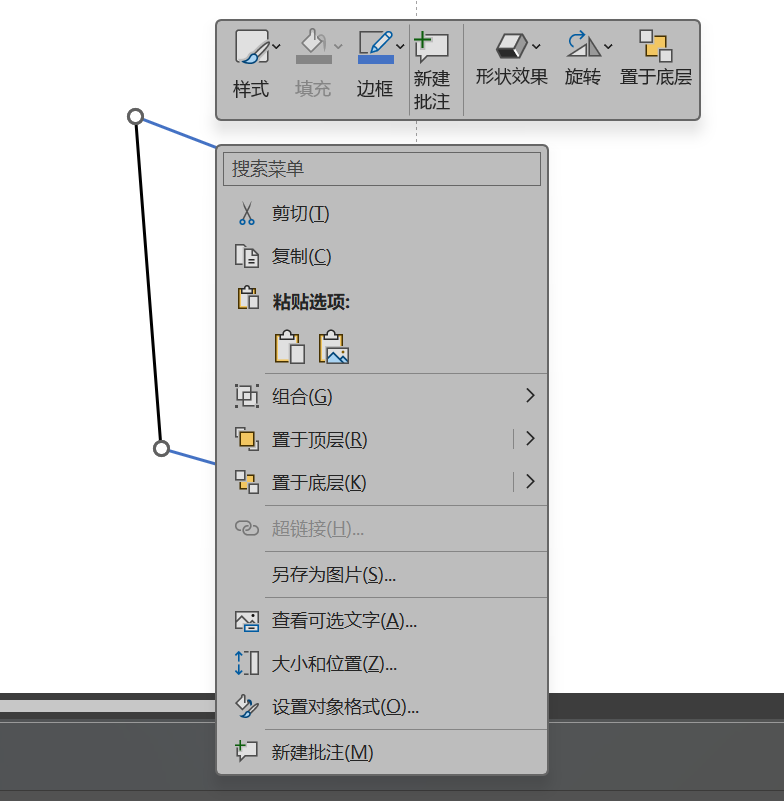
Task: Click the copy pages icon
Action: pyautogui.click(x=247, y=256)
